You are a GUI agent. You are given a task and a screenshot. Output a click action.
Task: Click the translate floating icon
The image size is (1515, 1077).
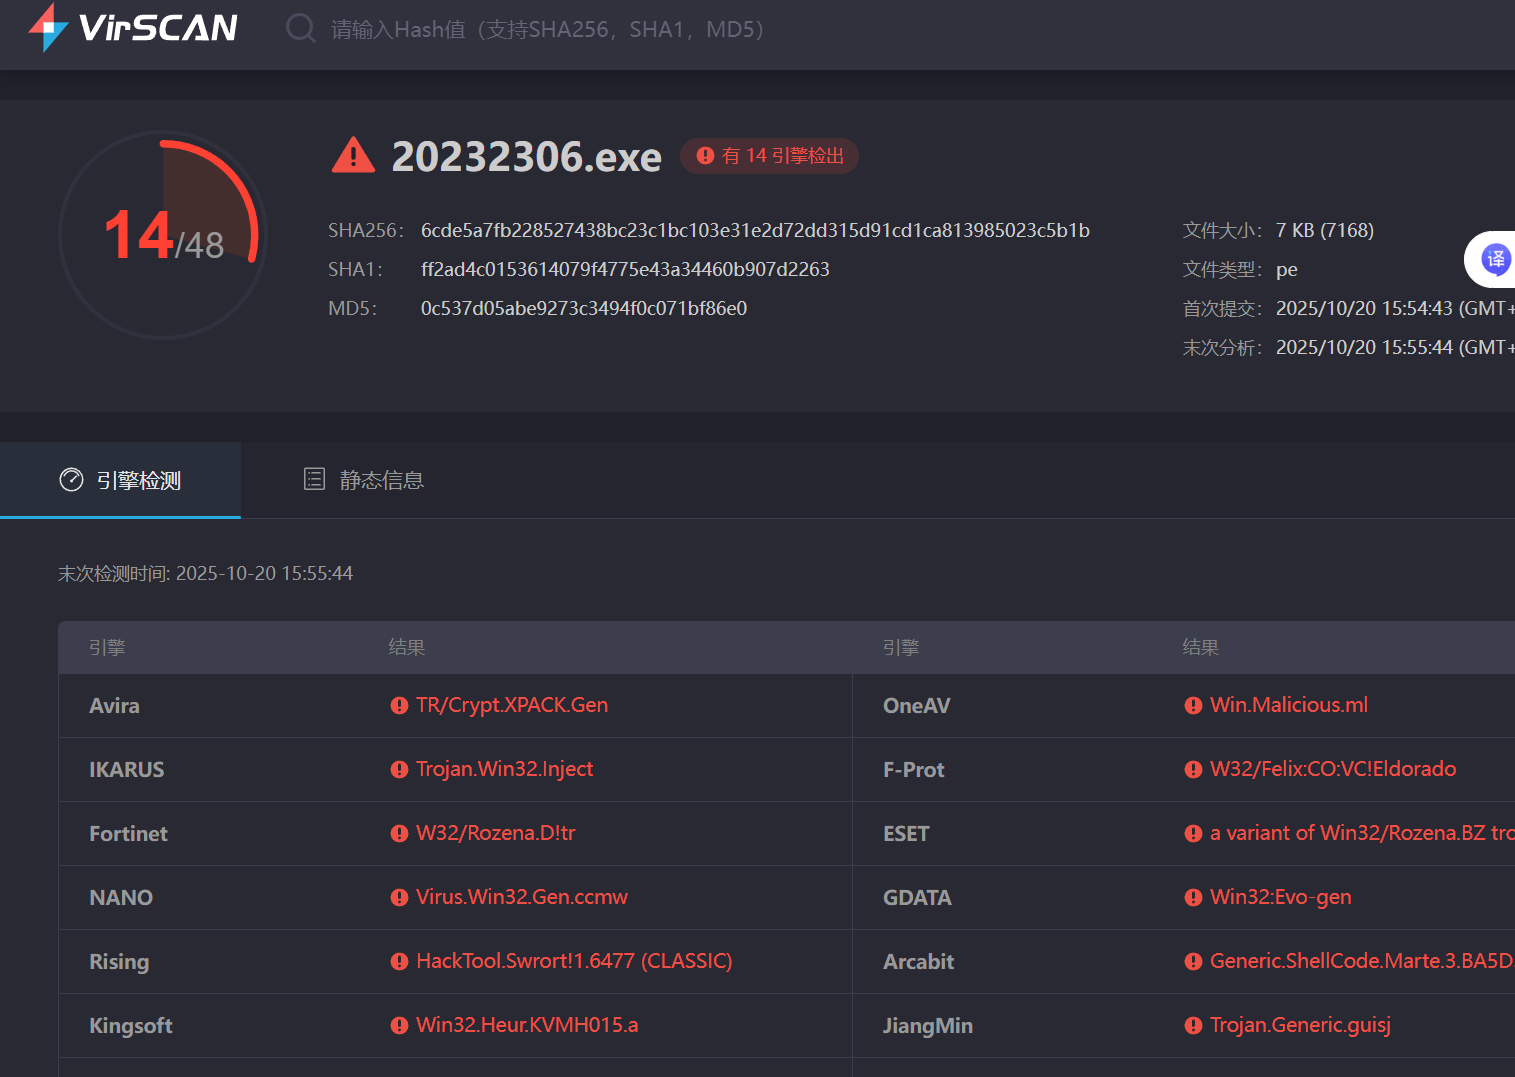pos(1495,260)
